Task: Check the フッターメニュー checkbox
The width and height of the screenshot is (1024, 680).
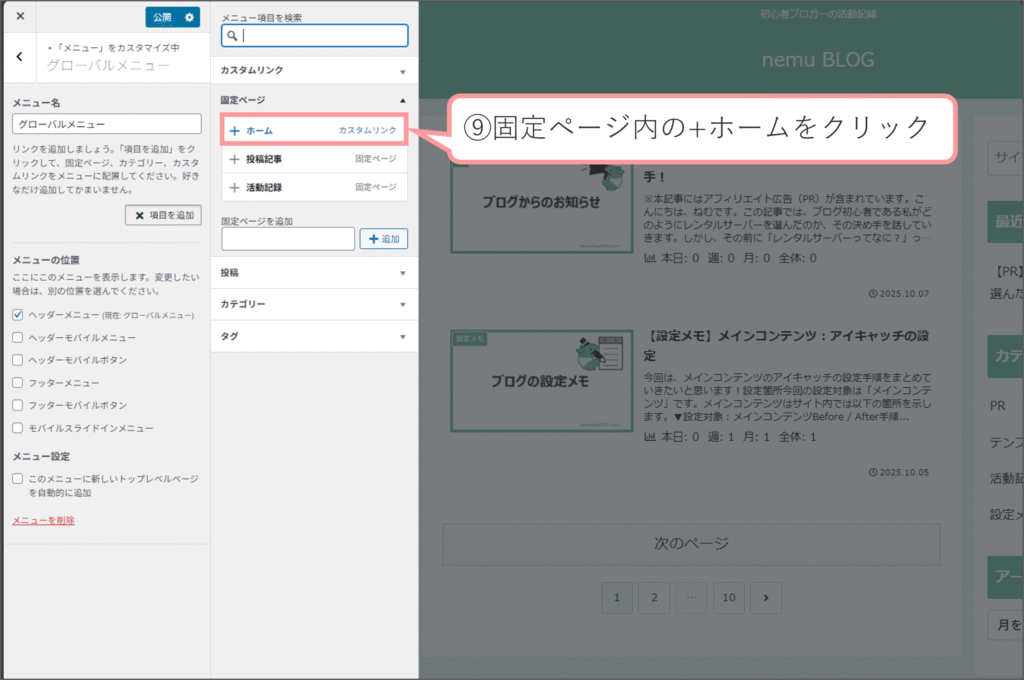Action: click(18, 383)
